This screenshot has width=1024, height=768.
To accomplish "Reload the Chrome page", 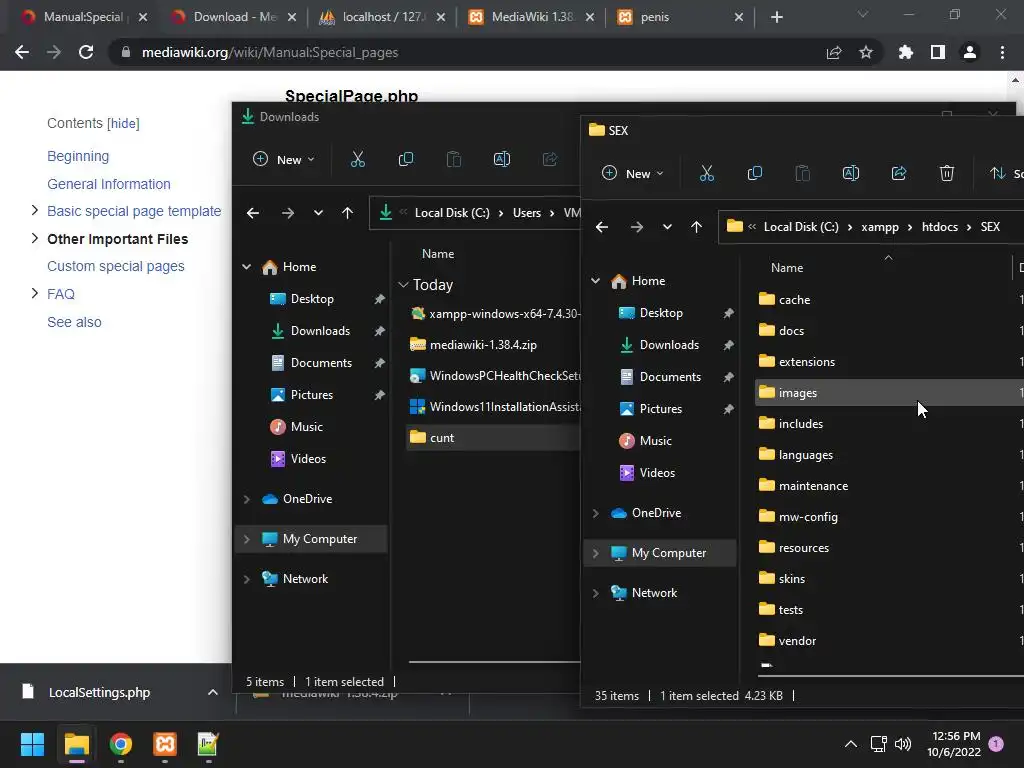I will 86,52.
